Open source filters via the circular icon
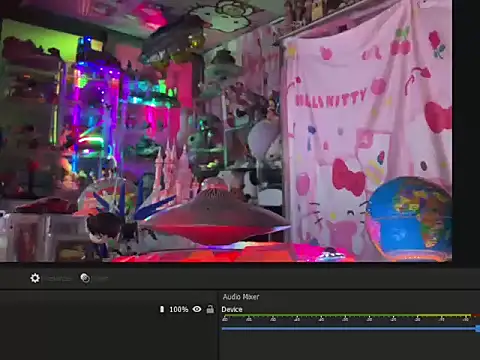480x360 pixels. pyautogui.click(x=85, y=278)
